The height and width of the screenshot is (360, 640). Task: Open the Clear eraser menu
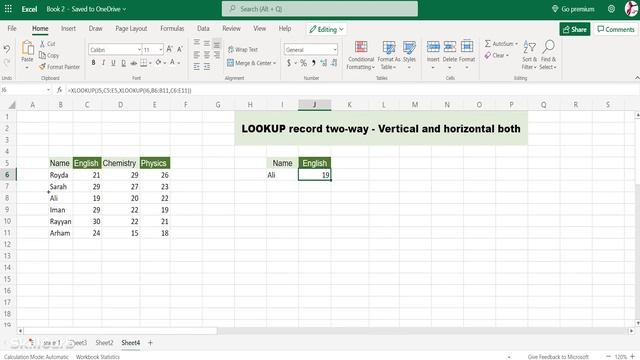pyautogui.click(x=496, y=55)
